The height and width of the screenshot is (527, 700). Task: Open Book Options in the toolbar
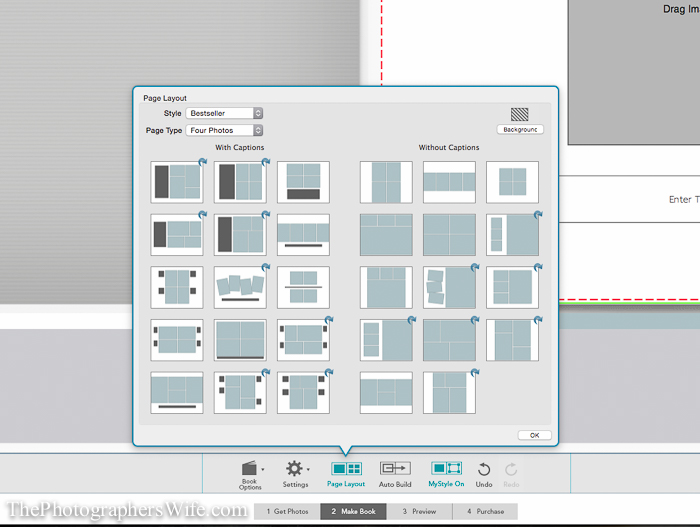tap(250, 475)
